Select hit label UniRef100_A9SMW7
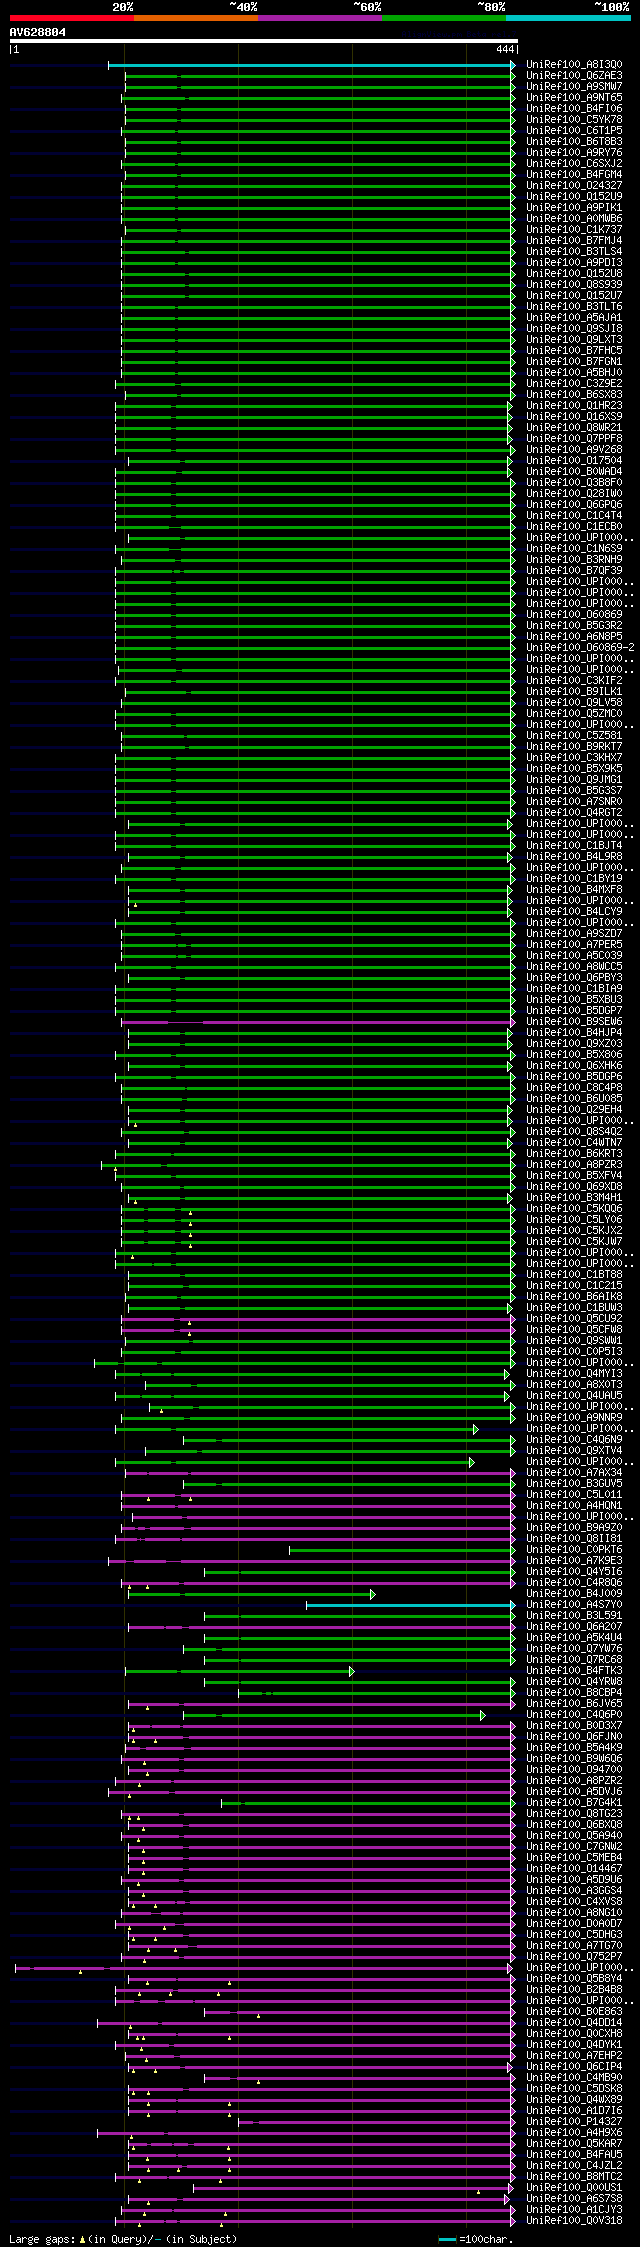This screenshot has height=2247, width=640. [x=574, y=87]
